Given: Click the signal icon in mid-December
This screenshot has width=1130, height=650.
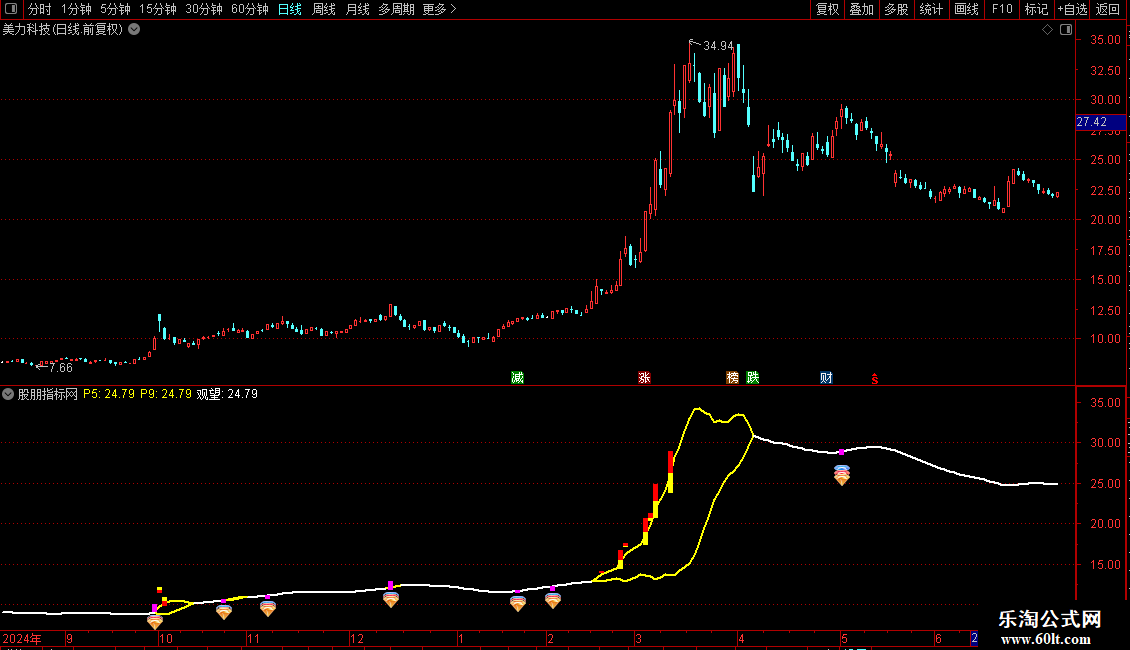Looking at the screenshot, I should coord(391,600).
